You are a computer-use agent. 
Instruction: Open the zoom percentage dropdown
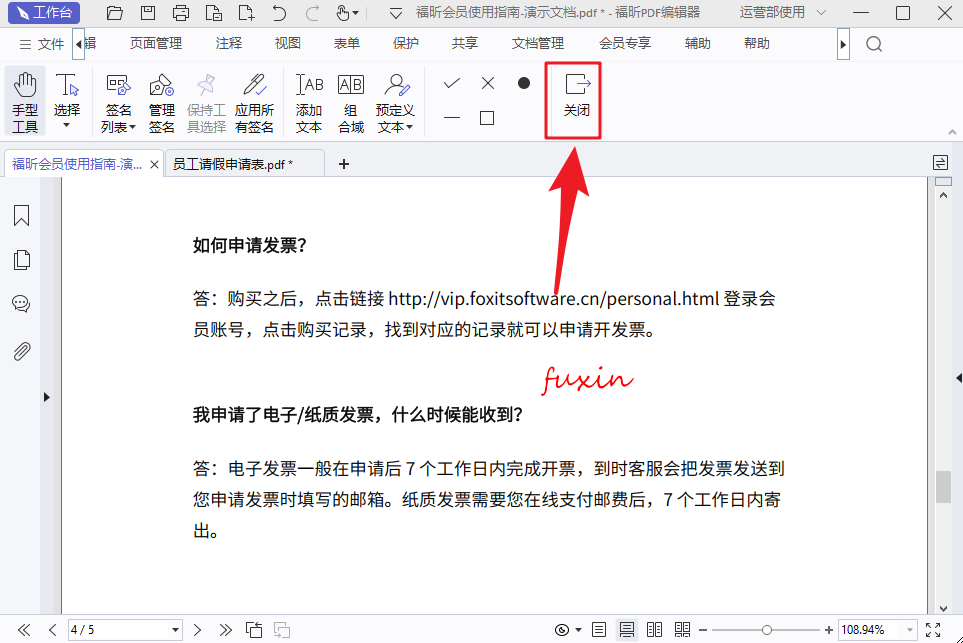click(909, 630)
